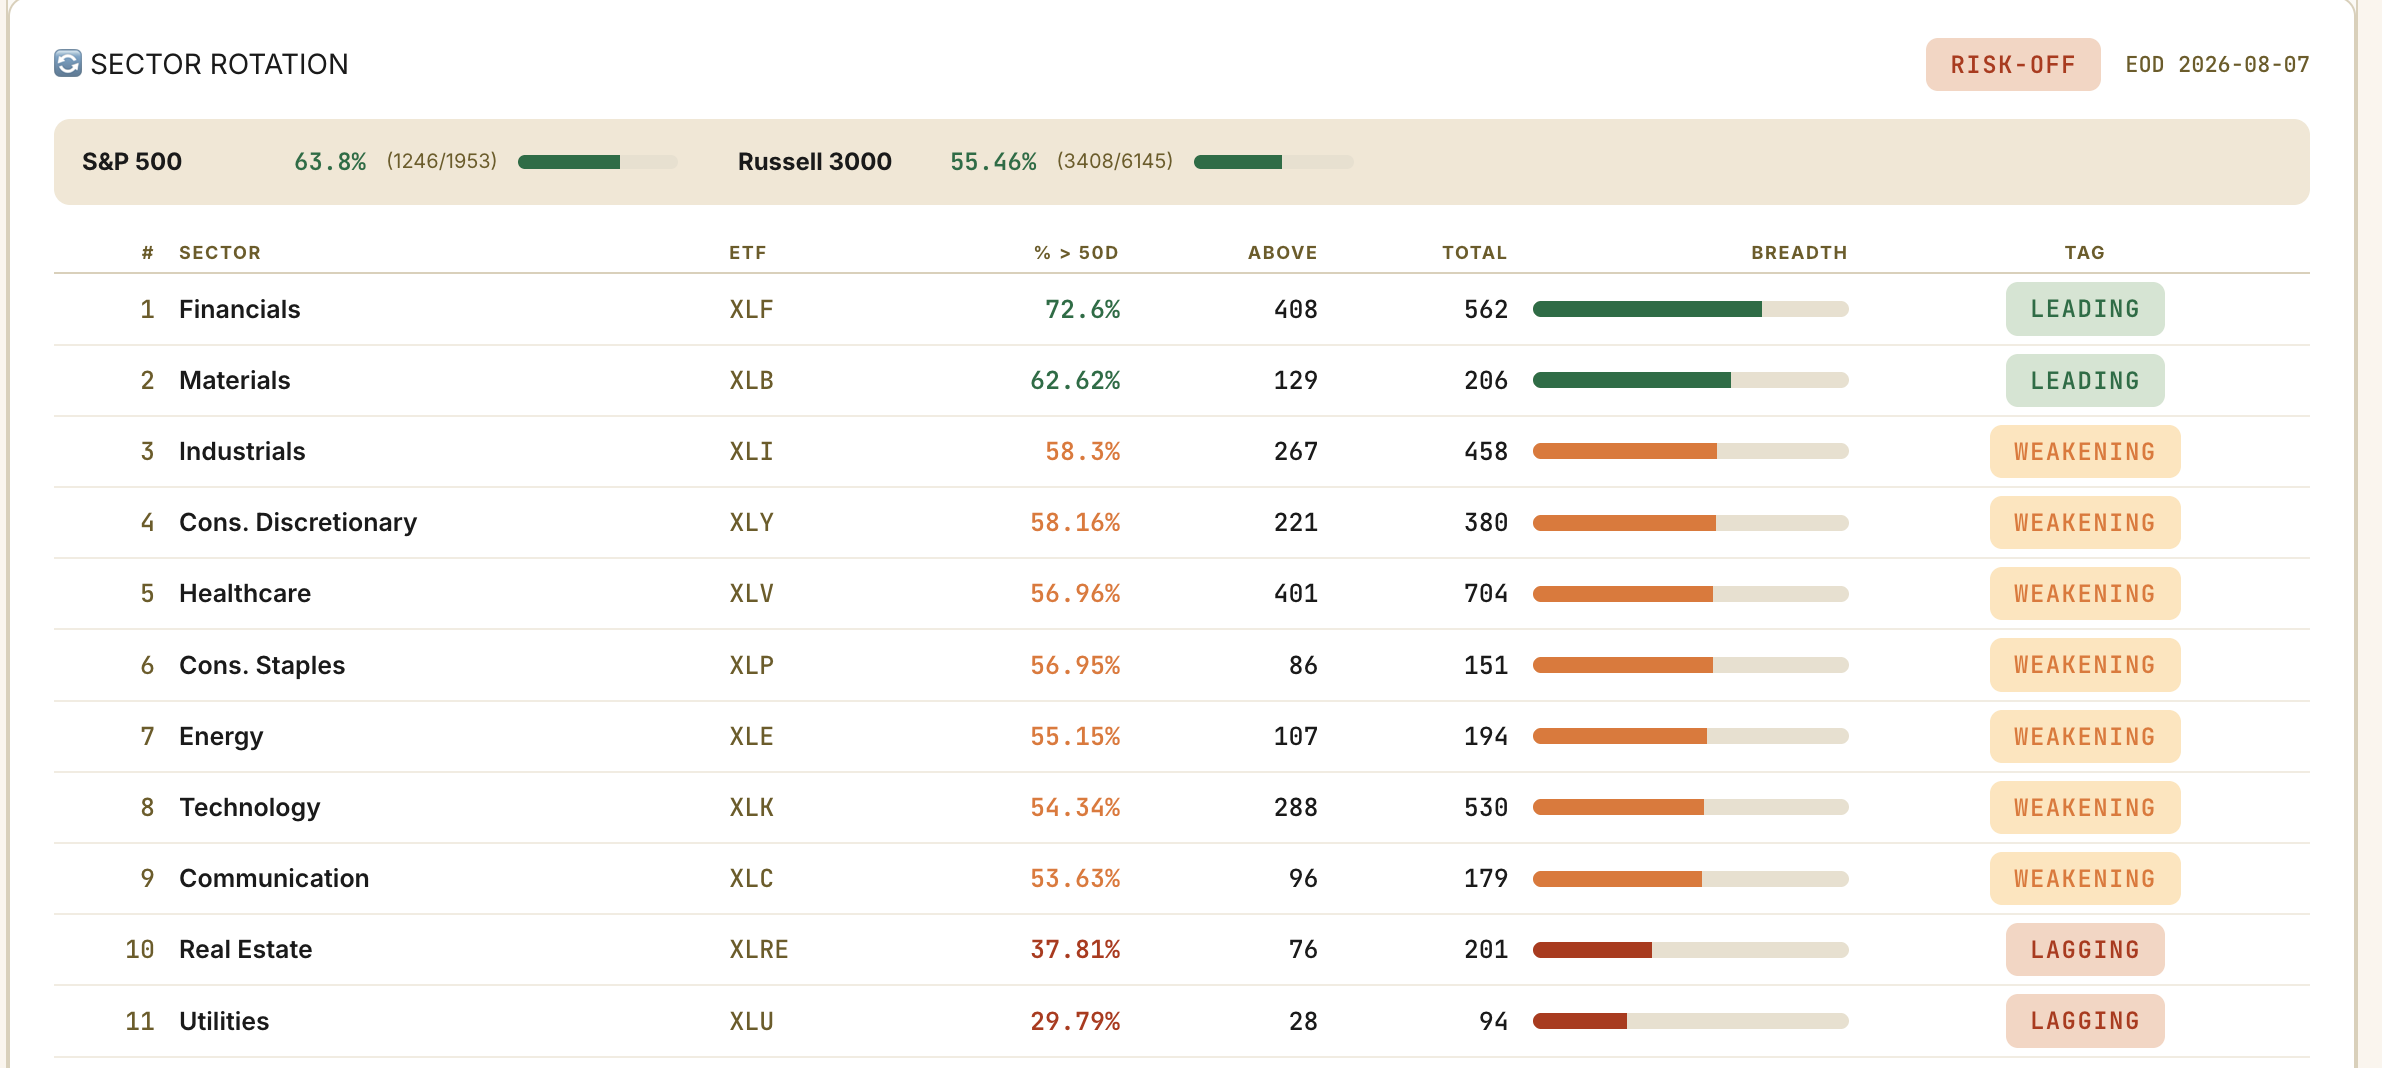Open the Cons. Staples sector row

1182,666
